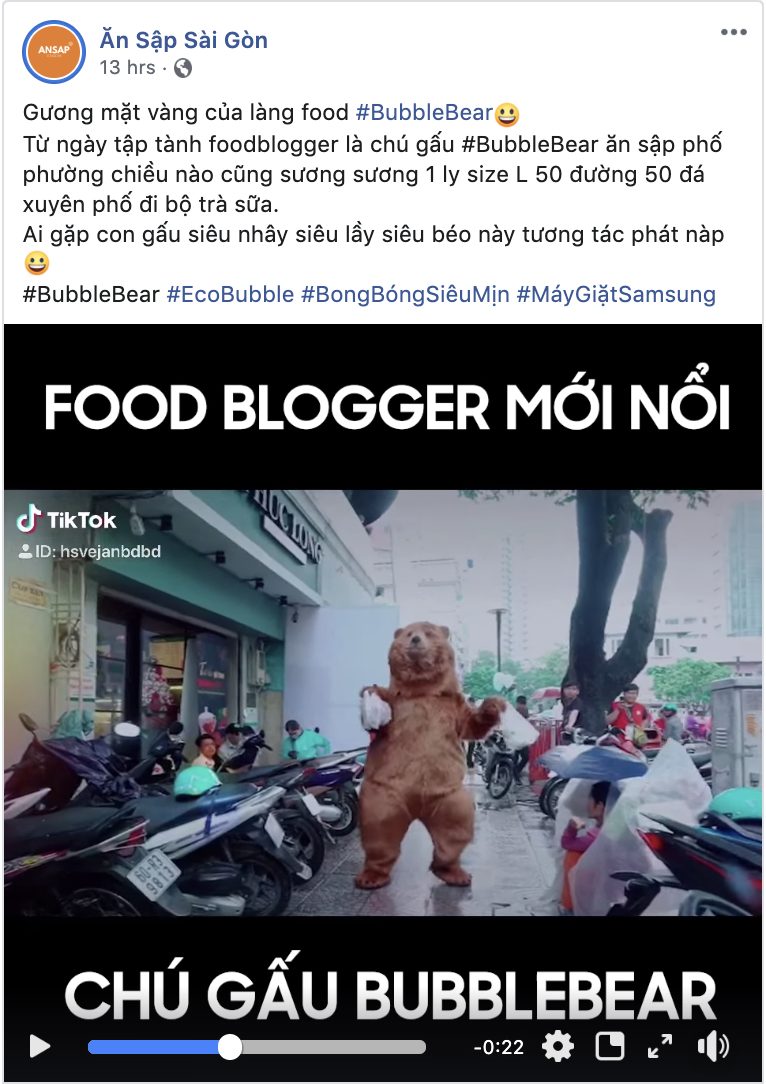This screenshot has width=766, height=1084.
Task: Follow #BubbleBear hashtag in first line
Action: [424, 112]
